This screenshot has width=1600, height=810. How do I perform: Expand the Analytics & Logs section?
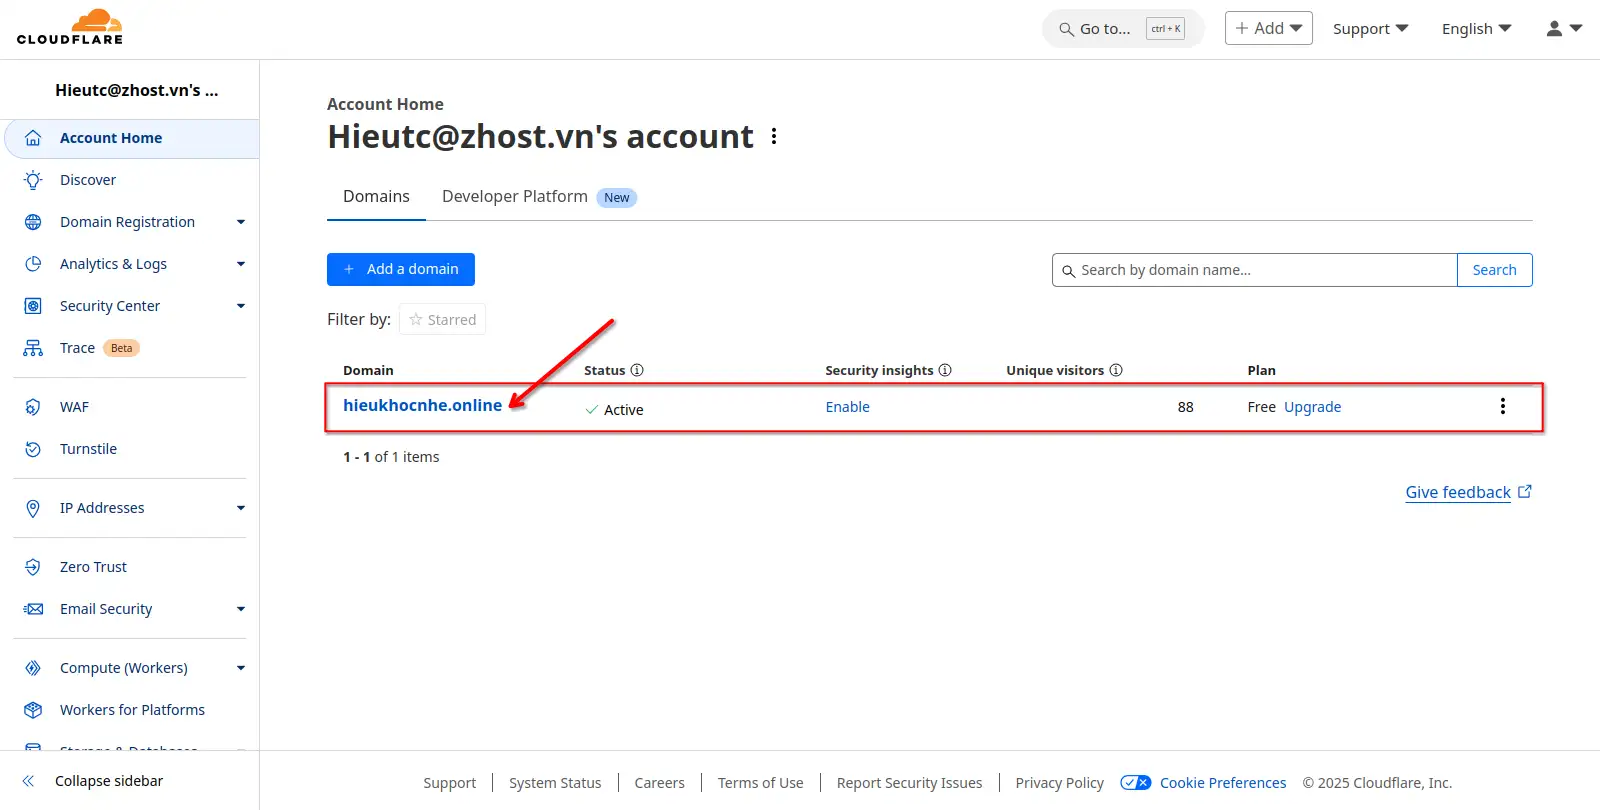point(240,264)
